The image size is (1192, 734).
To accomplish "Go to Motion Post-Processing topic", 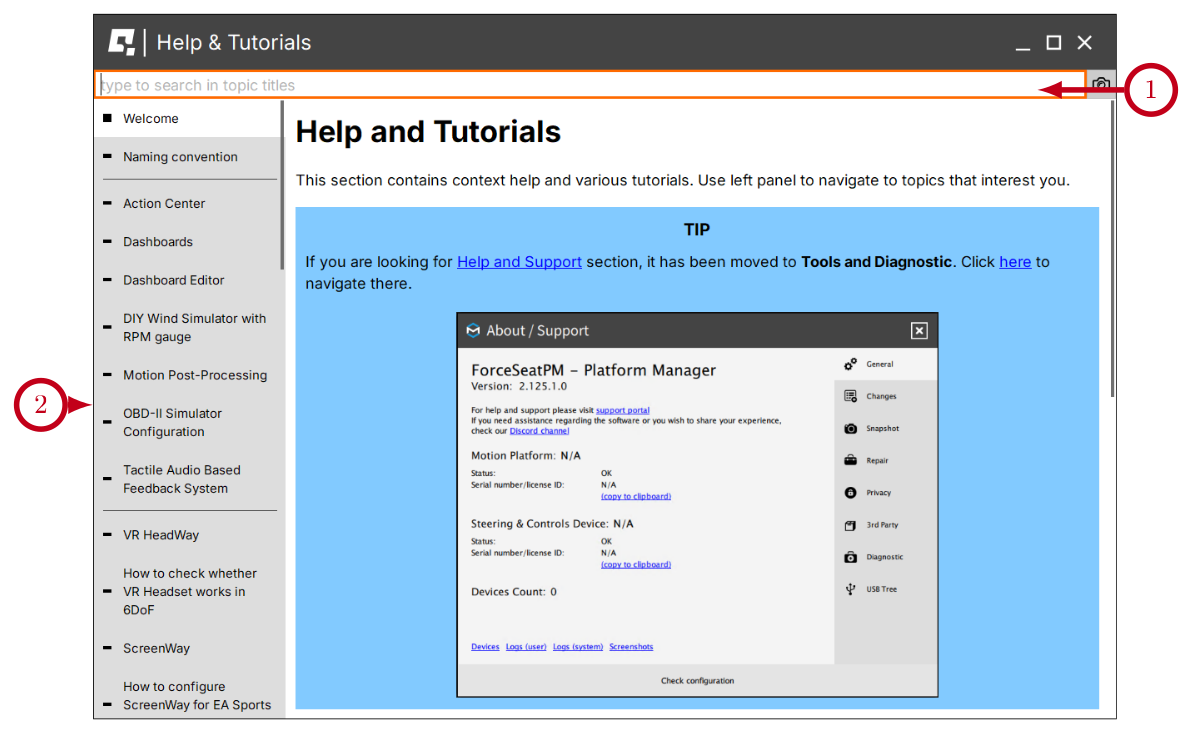I will (195, 375).
